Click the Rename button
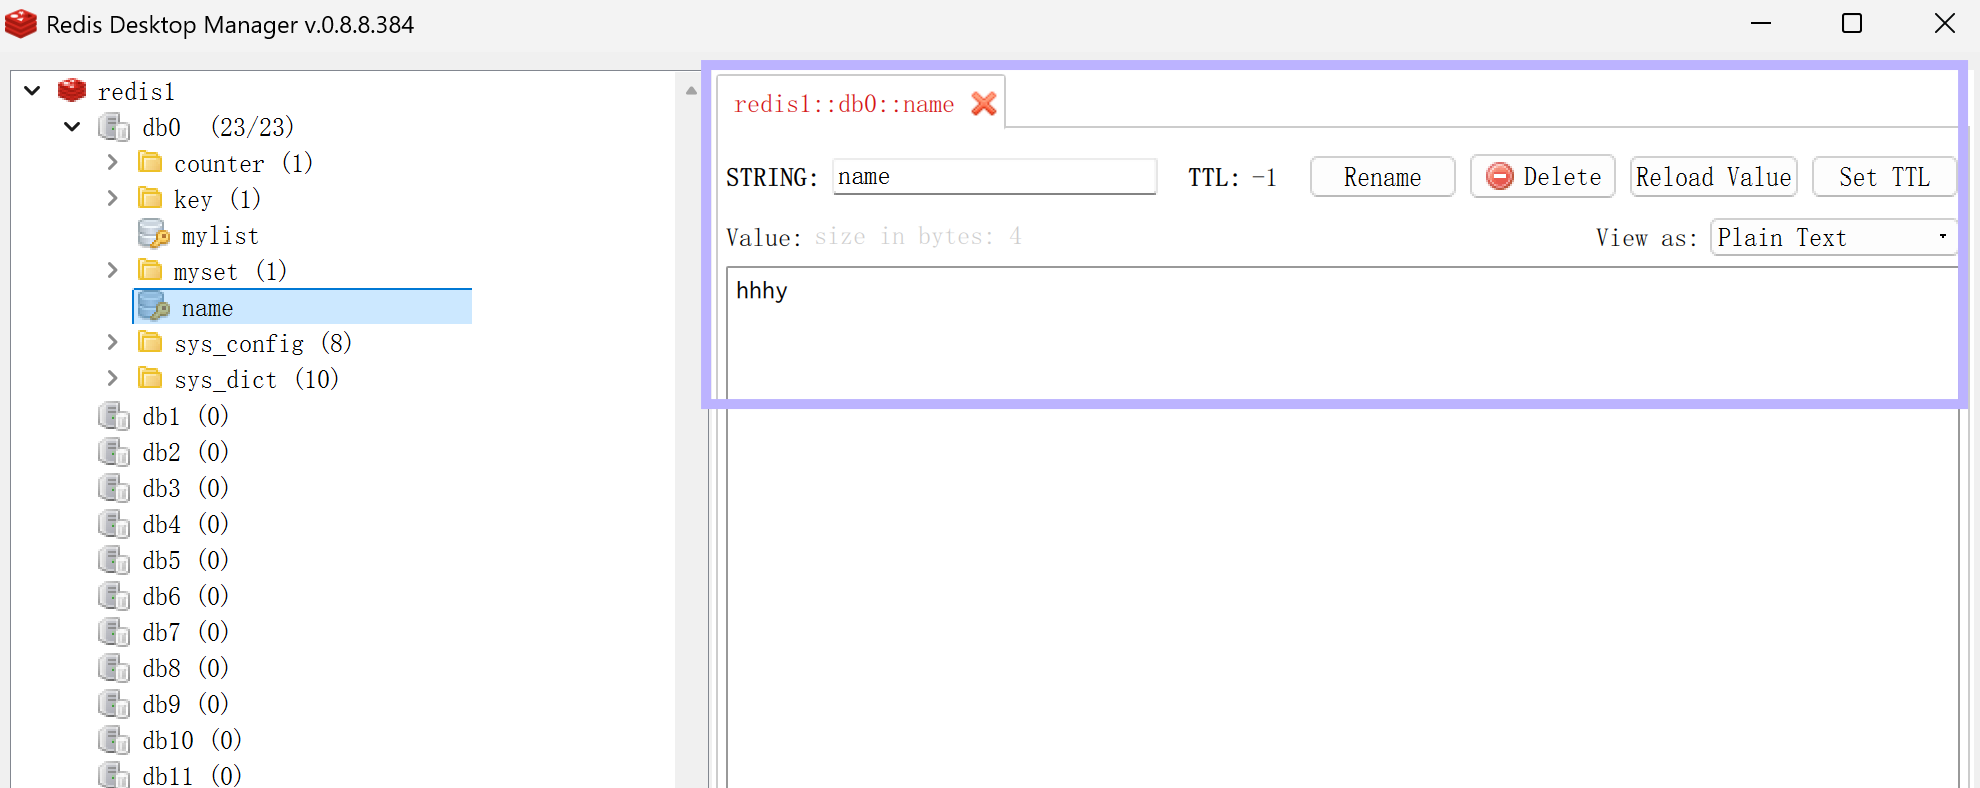This screenshot has height=788, width=1980. [1382, 177]
